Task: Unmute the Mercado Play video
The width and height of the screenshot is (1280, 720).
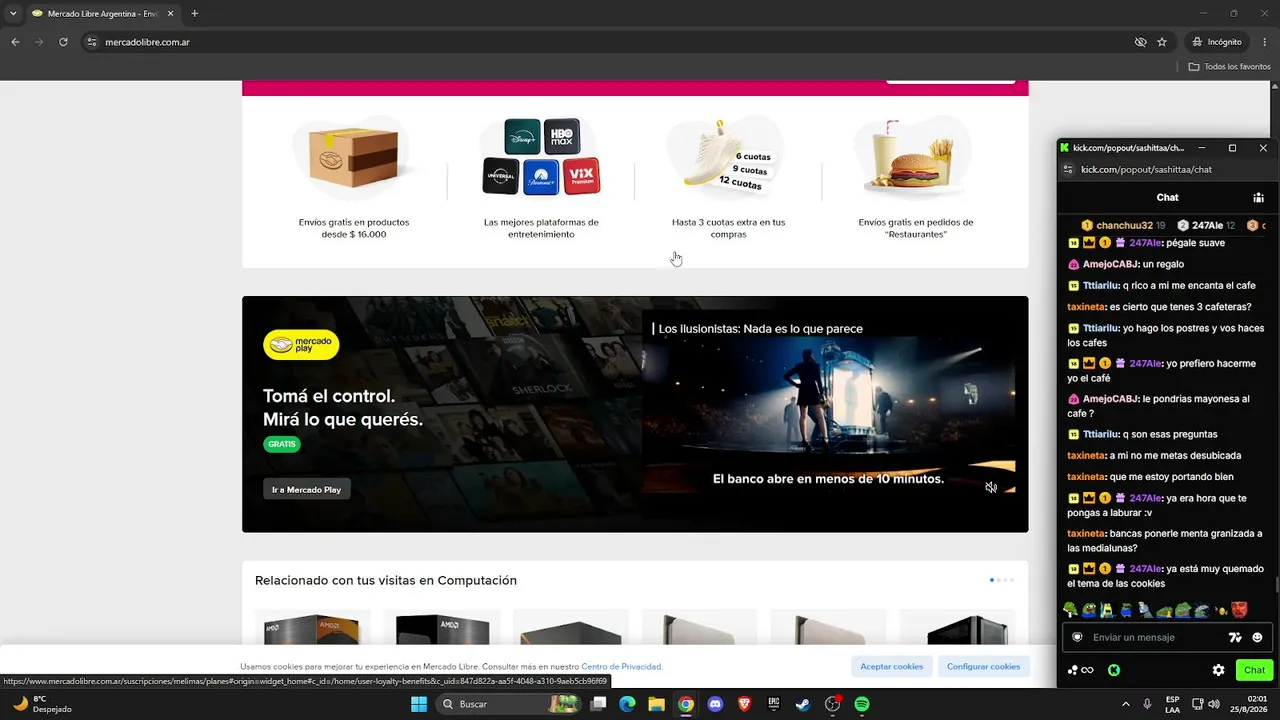Action: point(991,488)
